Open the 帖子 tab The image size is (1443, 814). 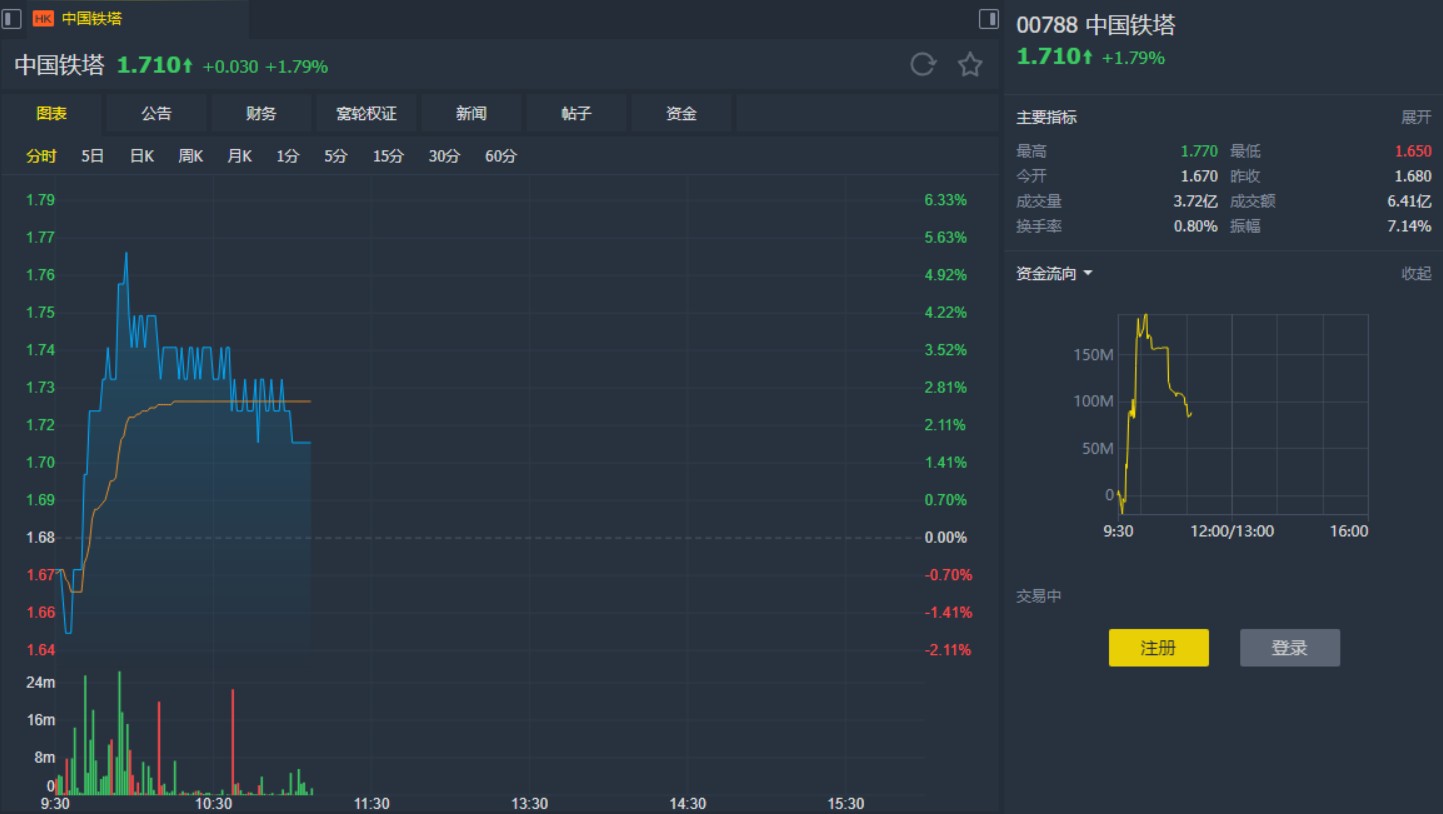tap(576, 114)
